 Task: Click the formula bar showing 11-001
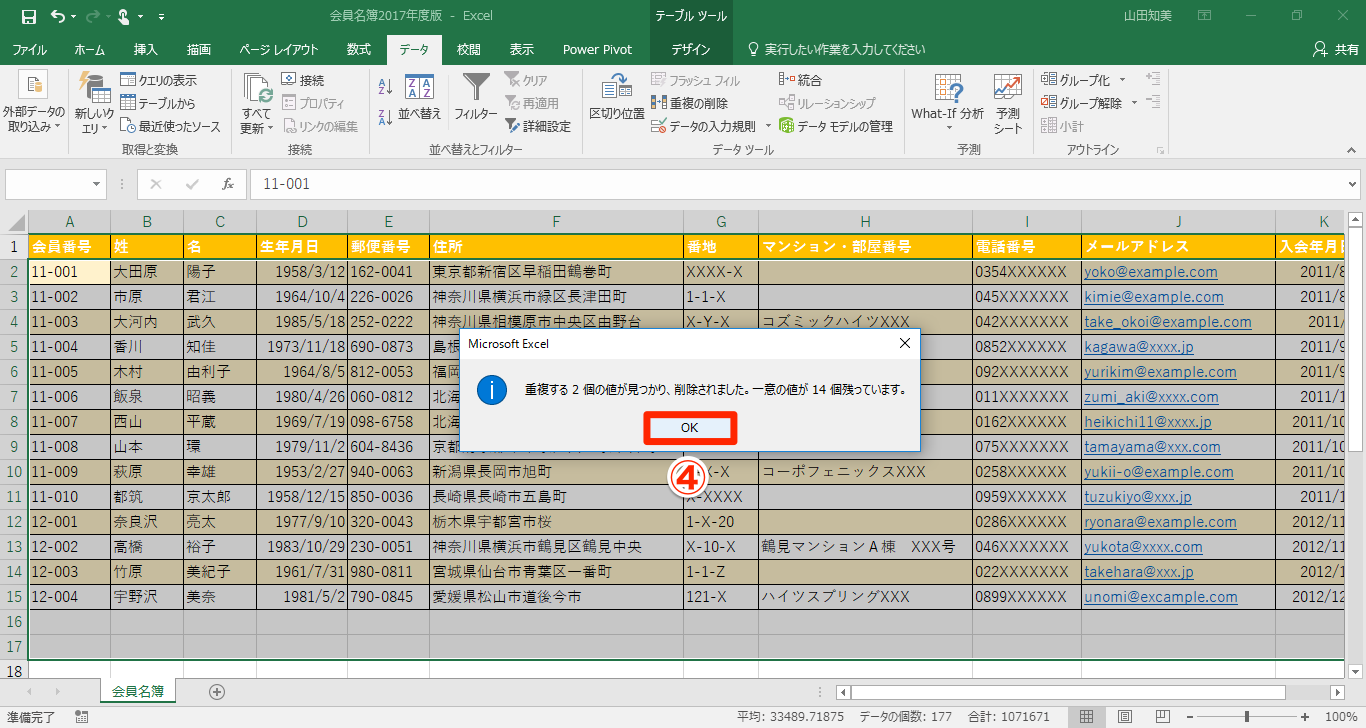tap(796, 184)
